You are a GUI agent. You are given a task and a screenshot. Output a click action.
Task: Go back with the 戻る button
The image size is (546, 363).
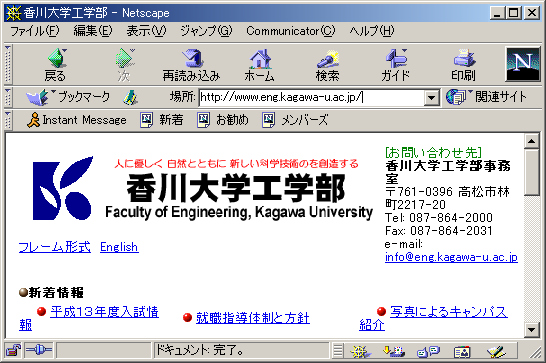click(55, 65)
